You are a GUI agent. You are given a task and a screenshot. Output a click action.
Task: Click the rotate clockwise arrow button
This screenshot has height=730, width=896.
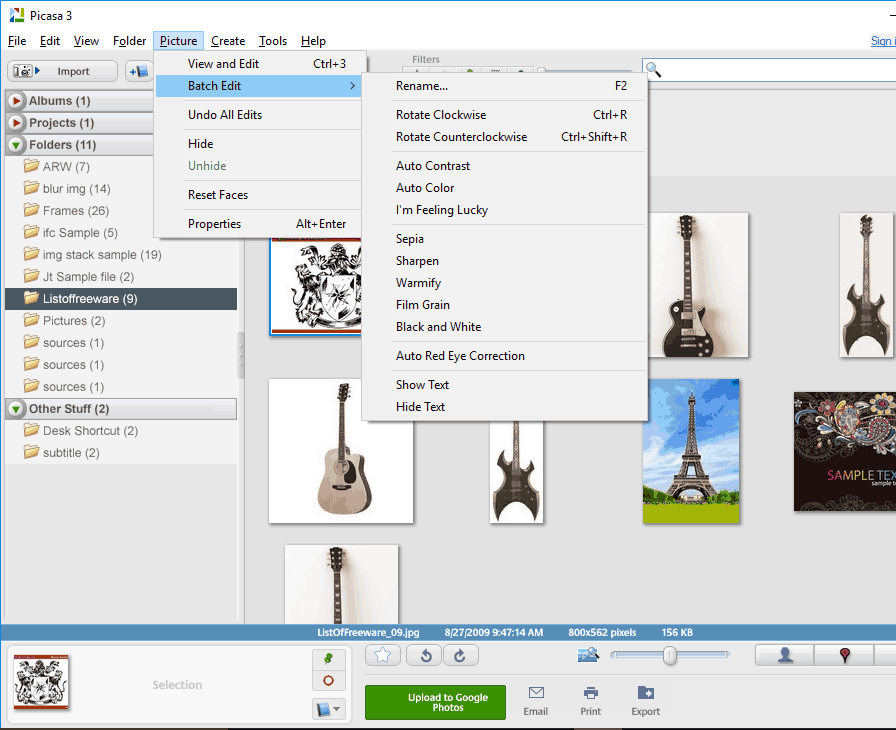[x=460, y=655]
